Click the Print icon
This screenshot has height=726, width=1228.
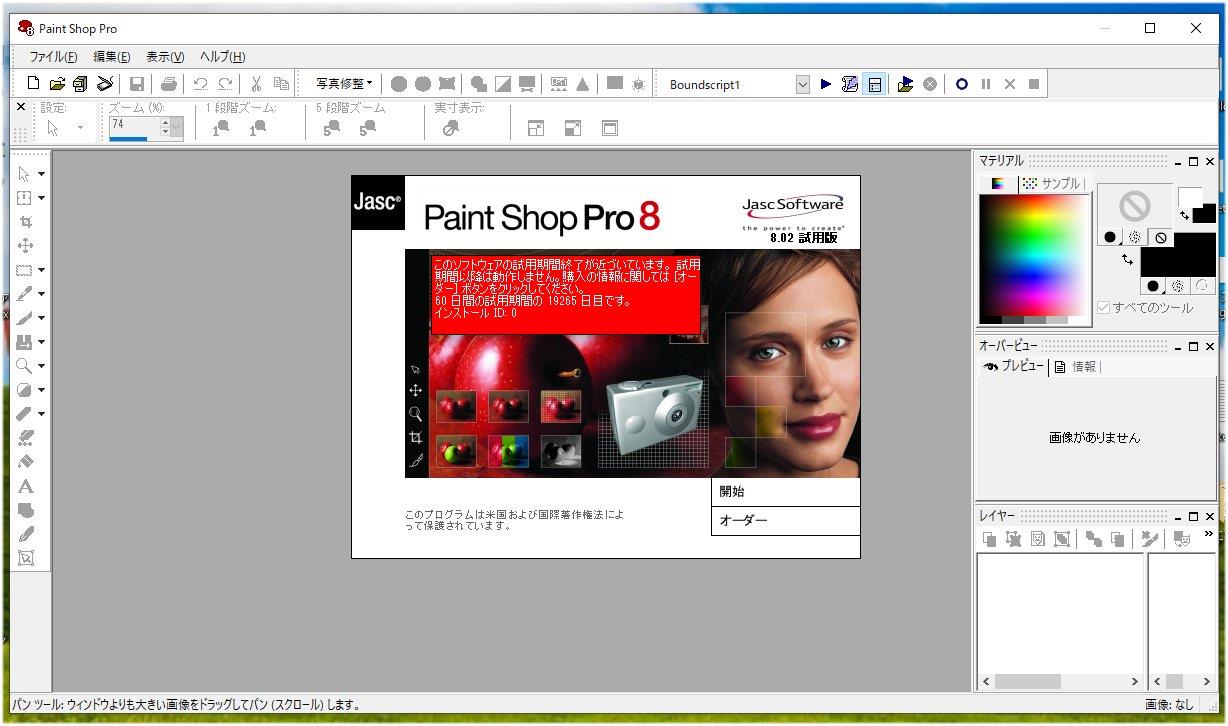coord(169,84)
